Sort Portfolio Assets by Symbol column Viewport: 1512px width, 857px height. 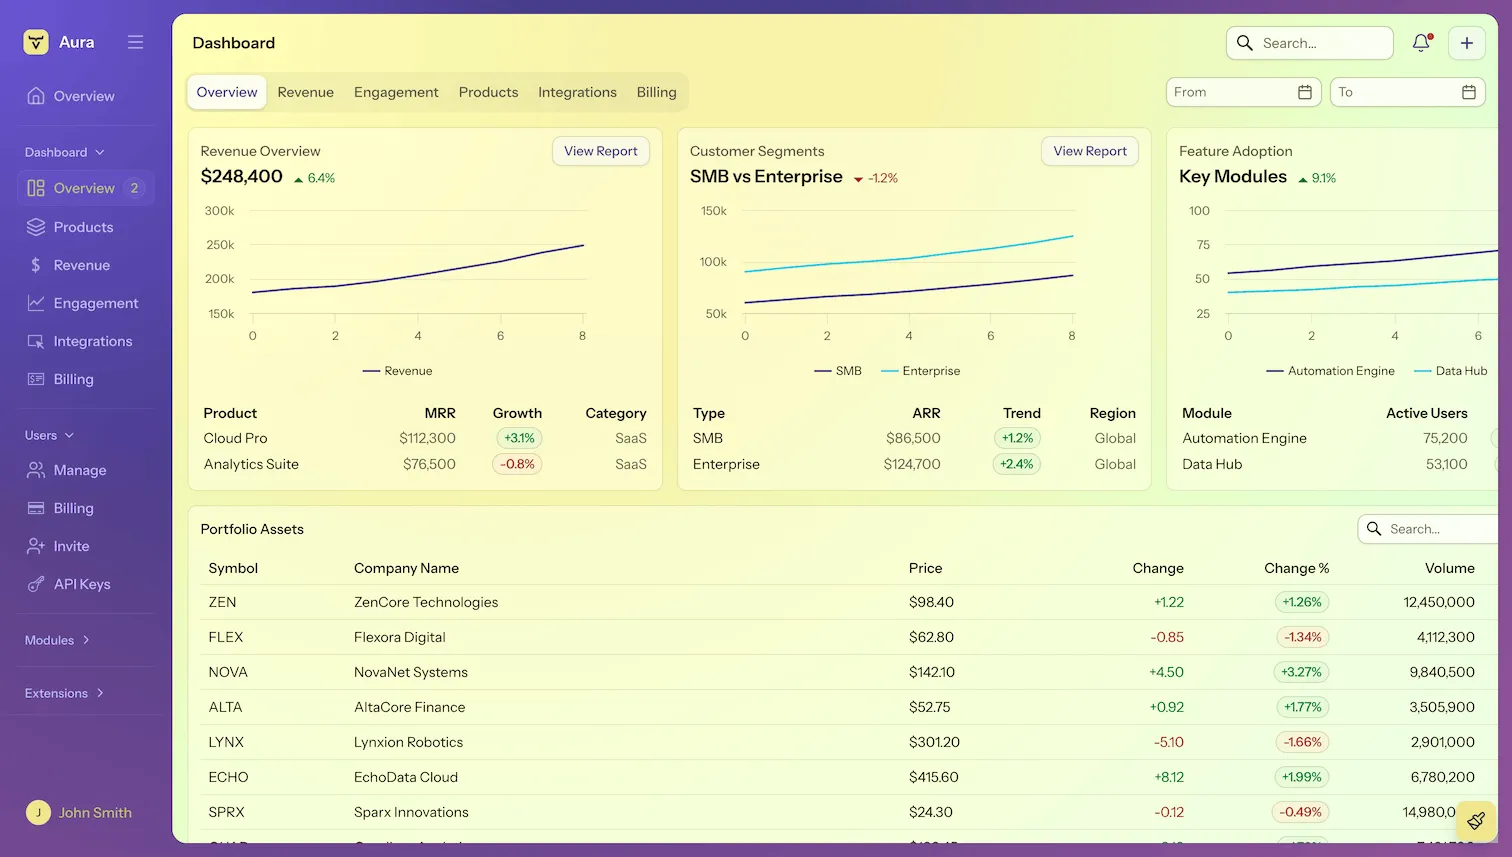pyautogui.click(x=233, y=568)
